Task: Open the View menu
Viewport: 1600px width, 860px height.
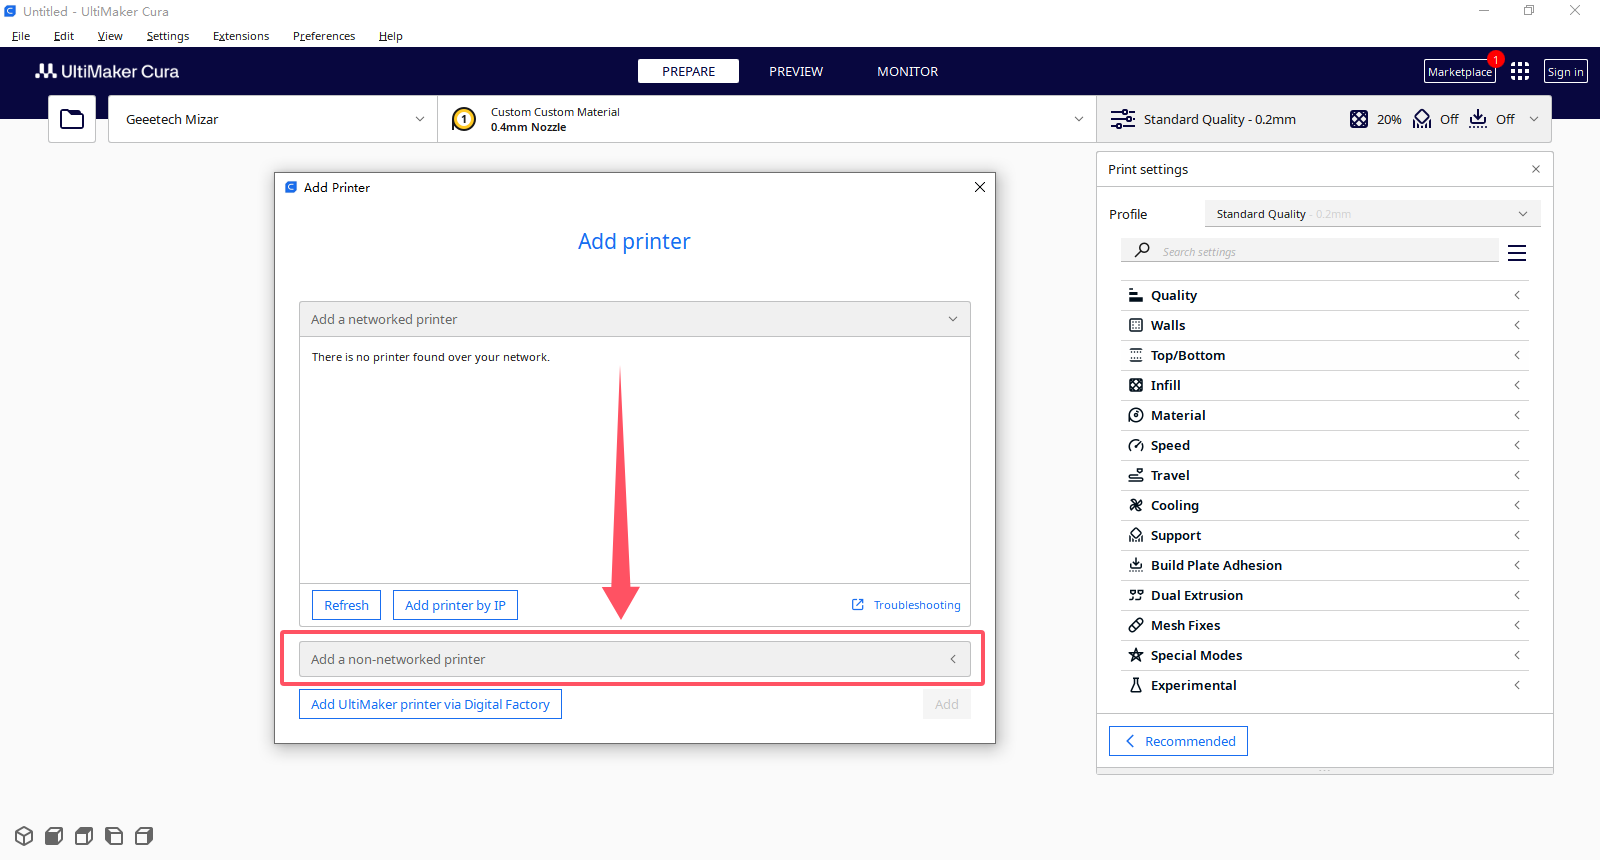Action: pyautogui.click(x=110, y=36)
